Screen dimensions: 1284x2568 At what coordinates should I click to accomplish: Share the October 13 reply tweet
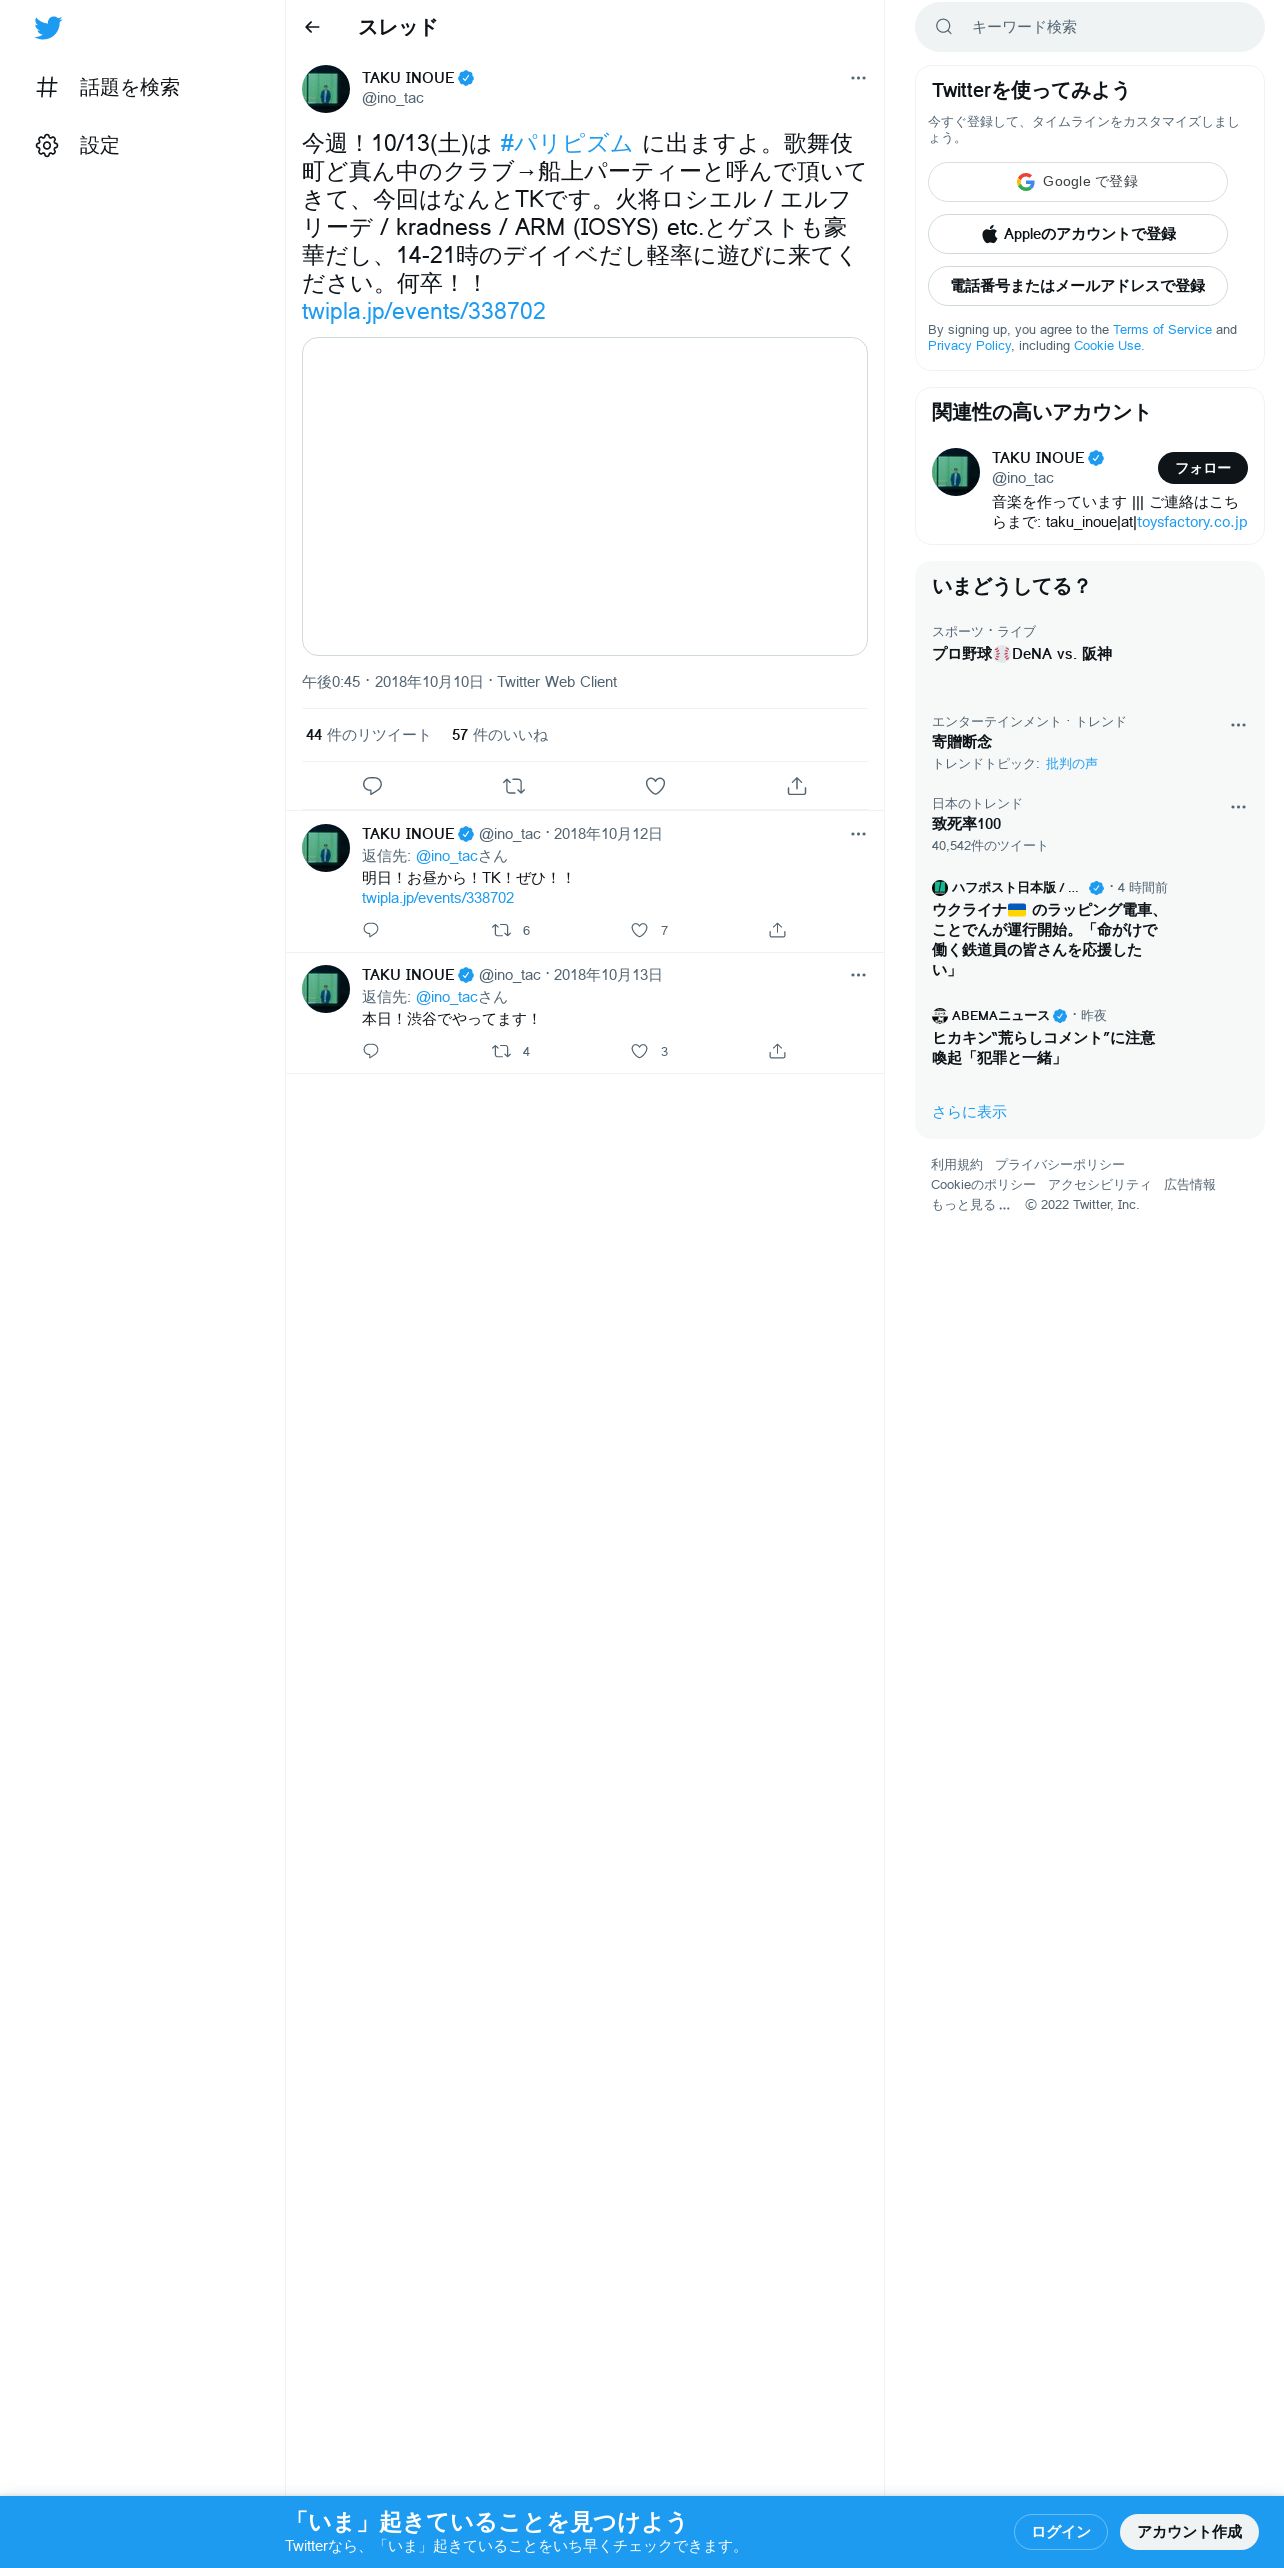(x=777, y=1051)
